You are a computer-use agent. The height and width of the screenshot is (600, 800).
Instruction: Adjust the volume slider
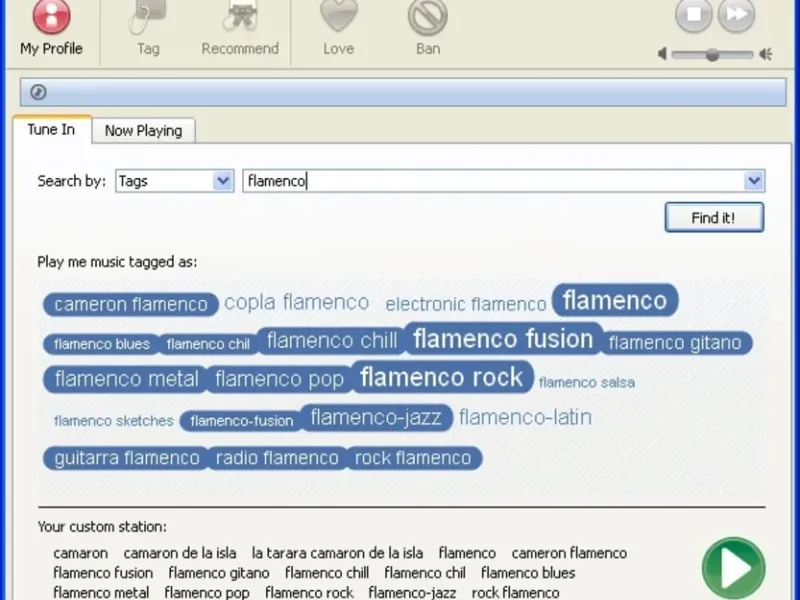coord(712,54)
